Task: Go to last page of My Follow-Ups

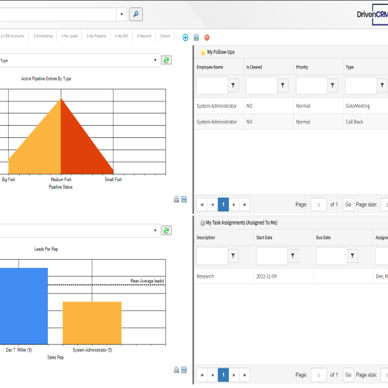Action: (245, 205)
